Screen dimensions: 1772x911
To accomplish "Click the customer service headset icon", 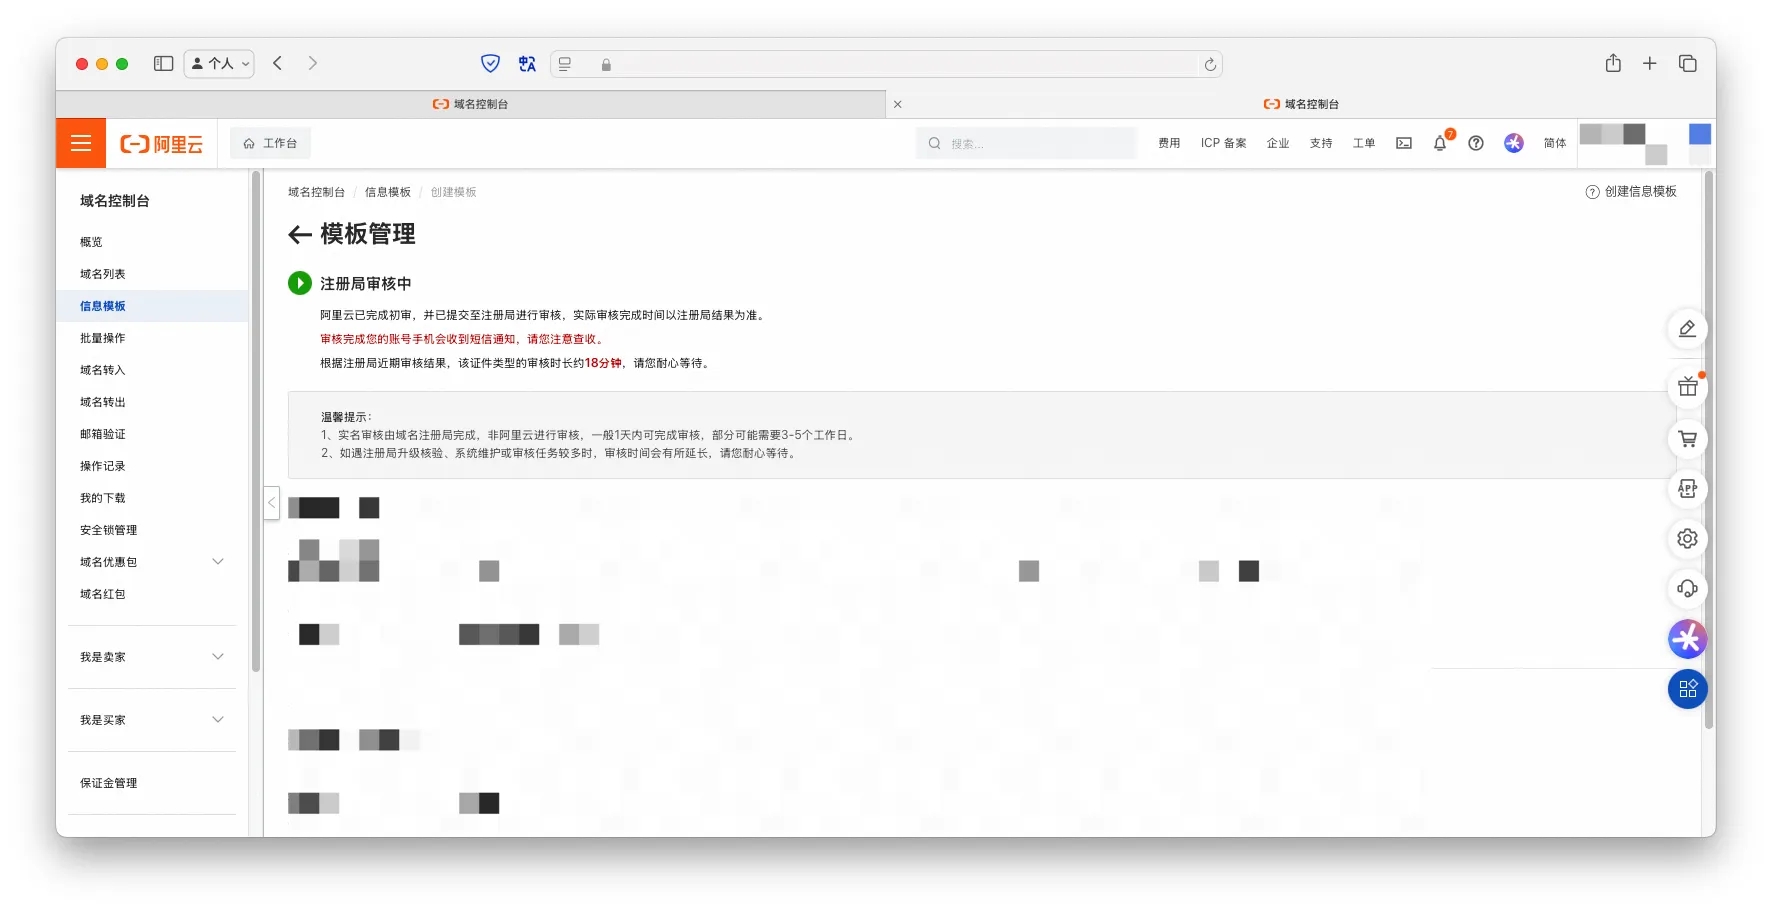I will 1687,589.
